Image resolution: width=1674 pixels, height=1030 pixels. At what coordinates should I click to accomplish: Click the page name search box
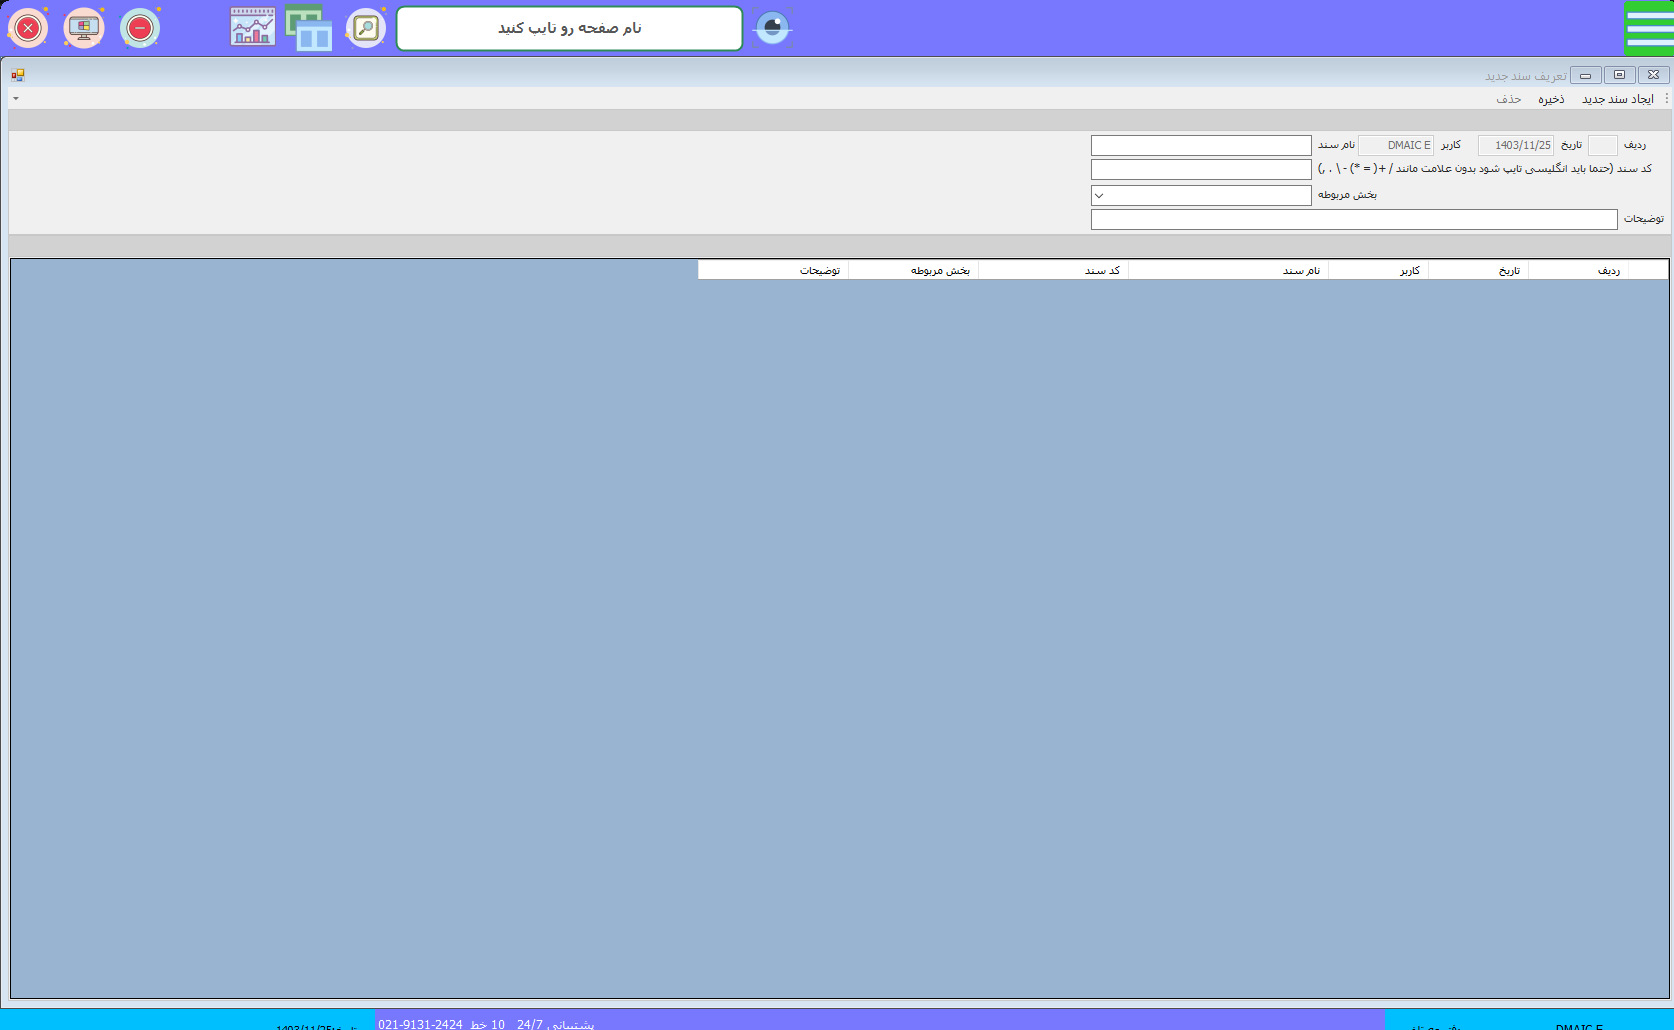[569, 28]
